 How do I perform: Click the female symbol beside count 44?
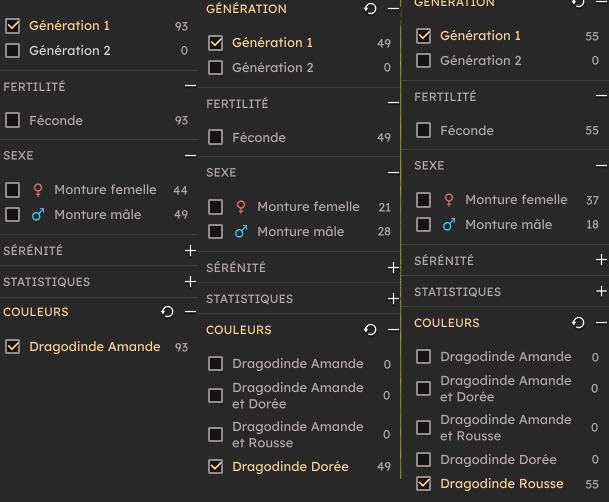(x=38, y=190)
